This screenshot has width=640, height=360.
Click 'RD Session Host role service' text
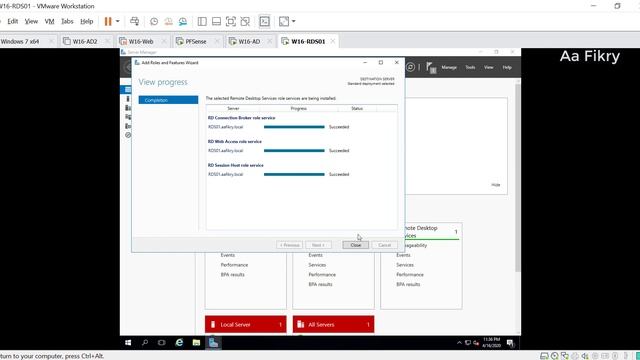coord(236,165)
